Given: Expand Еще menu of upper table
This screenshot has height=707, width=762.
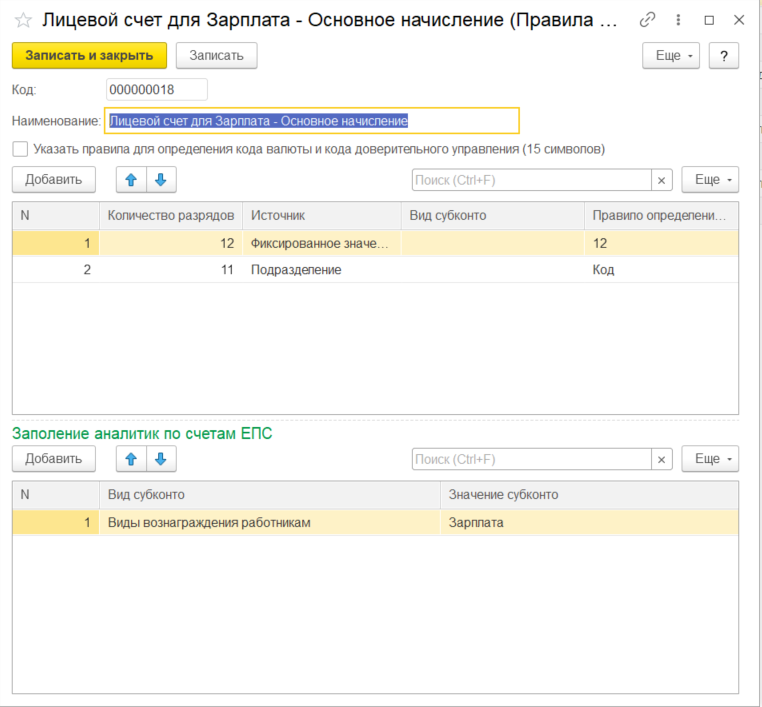Looking at the screenshot, I should coord(710,180).
